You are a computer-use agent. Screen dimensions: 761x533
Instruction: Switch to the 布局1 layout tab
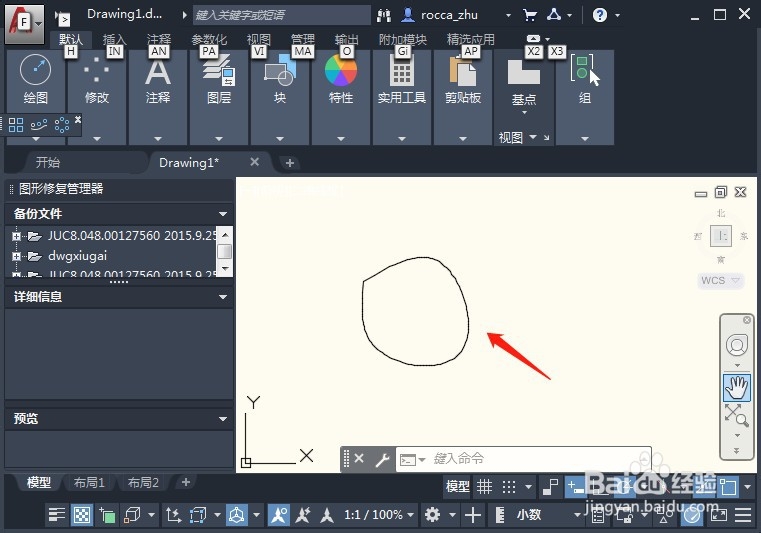point(89,483)
